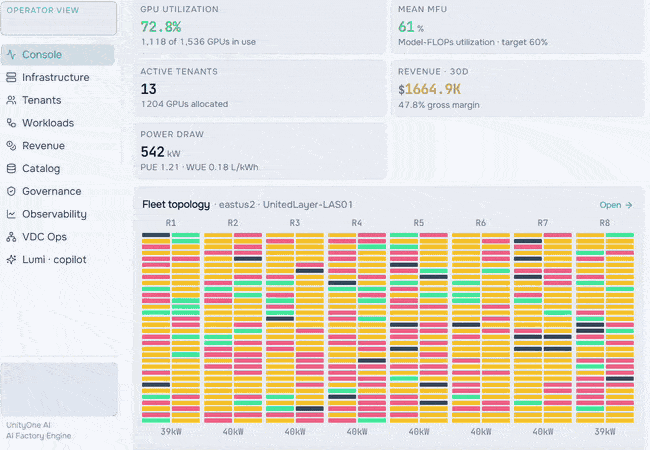This screenshot has width=650, height=450.
Task: Select the Tenants people icon
Action: (x=12, y=100)
